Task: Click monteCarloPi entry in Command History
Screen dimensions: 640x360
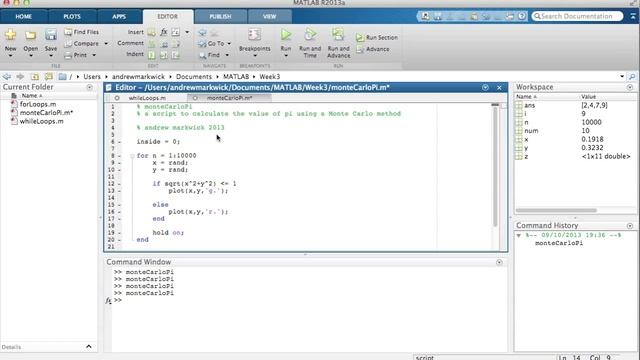Action: (559, 243)
